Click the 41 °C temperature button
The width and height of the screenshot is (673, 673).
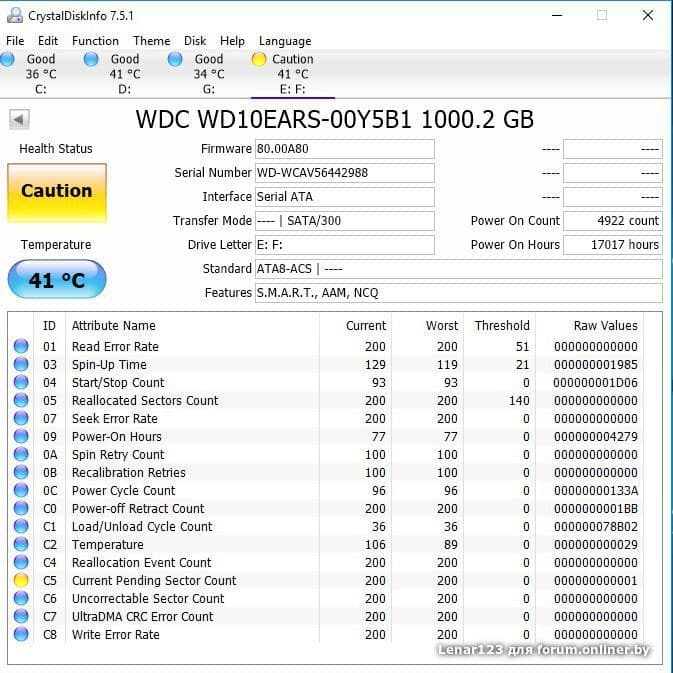tap(57, 279)
